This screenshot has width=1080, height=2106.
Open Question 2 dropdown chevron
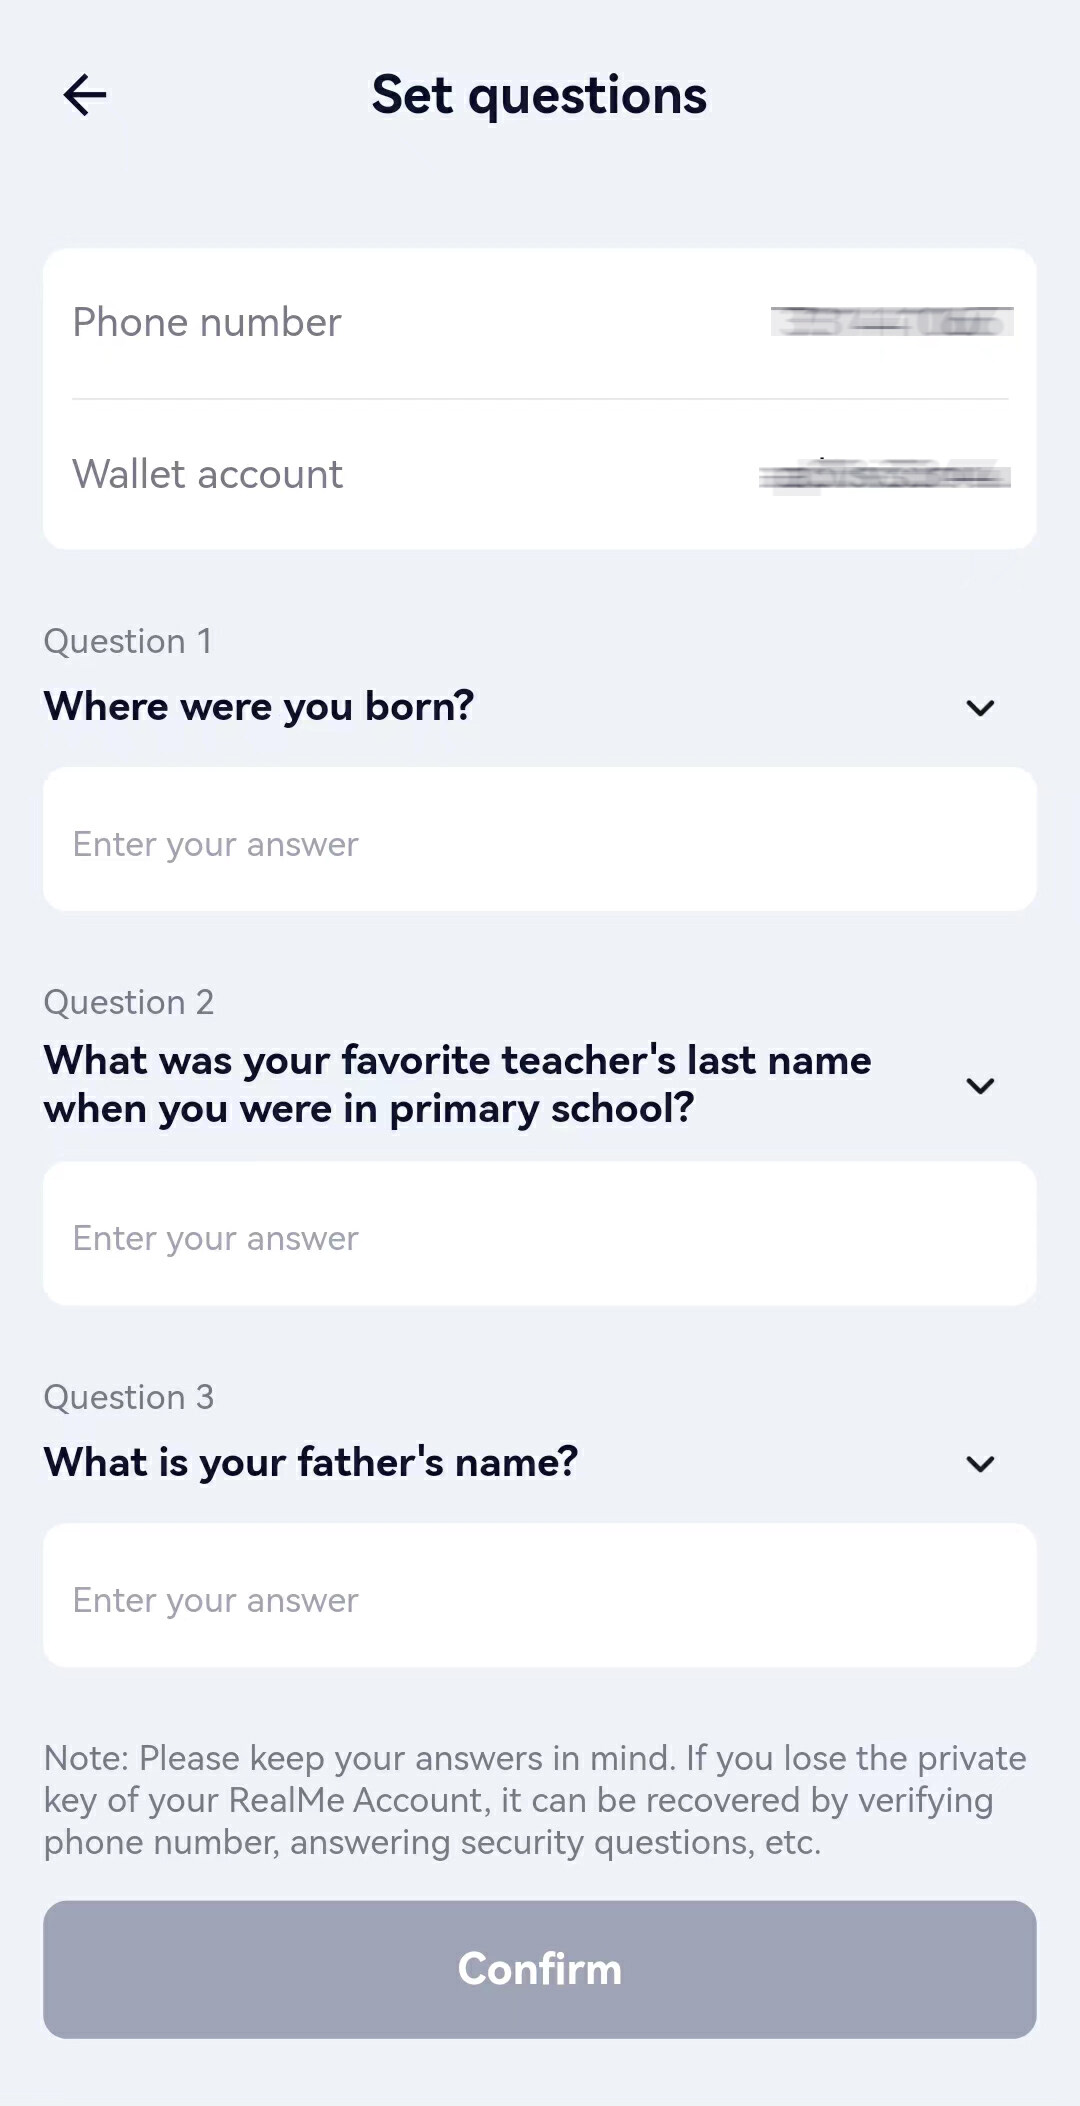(980, 1085)
